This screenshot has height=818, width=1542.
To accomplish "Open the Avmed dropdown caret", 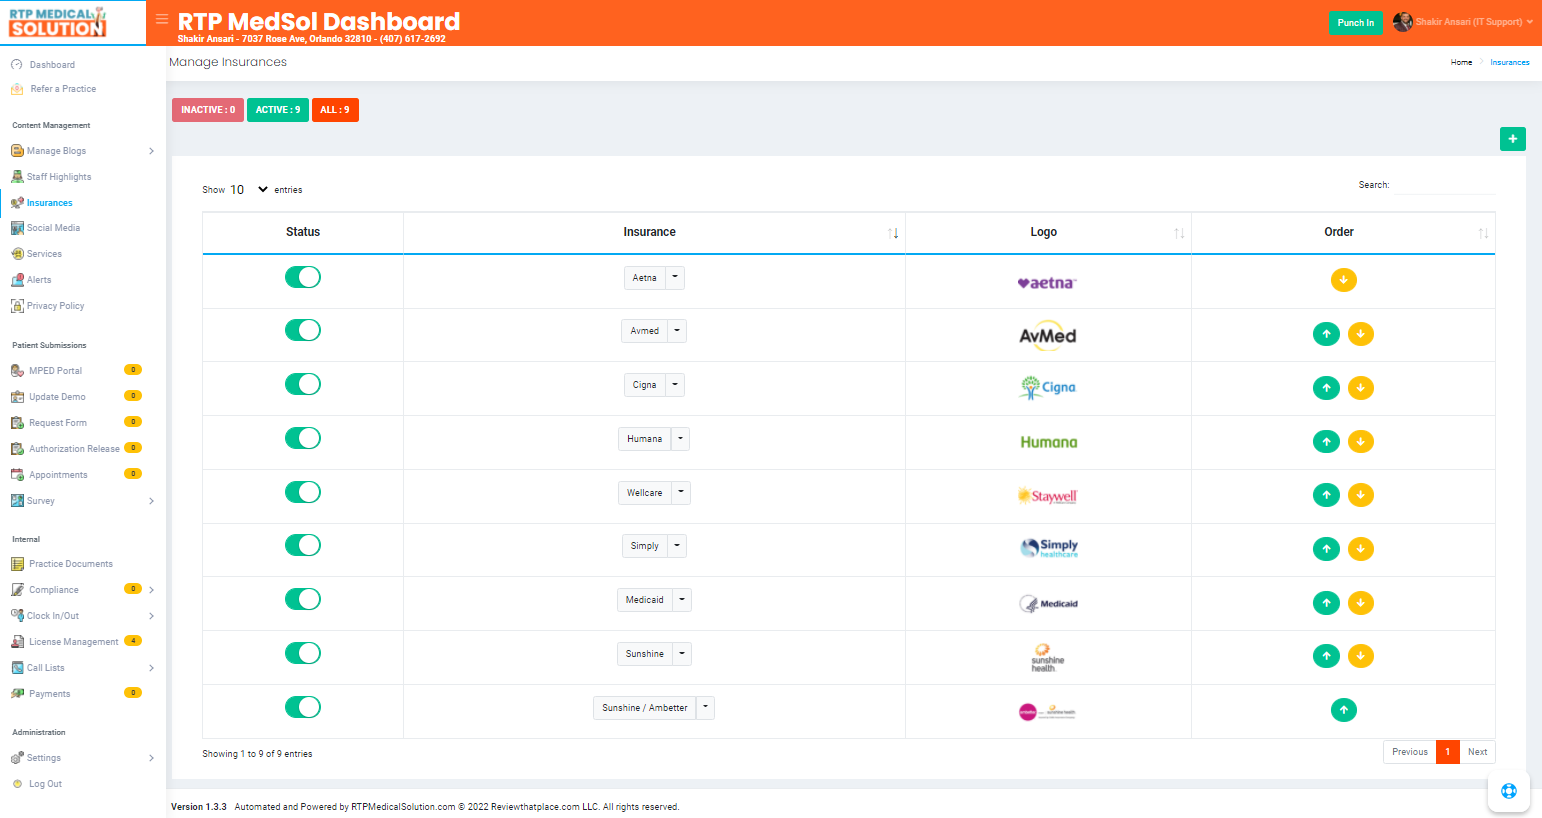I will [677, 331].
